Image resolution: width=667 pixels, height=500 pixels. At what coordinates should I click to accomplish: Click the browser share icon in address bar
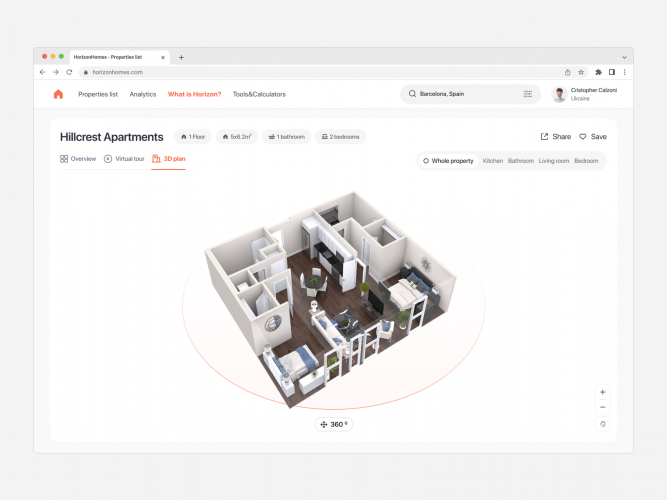567,72
